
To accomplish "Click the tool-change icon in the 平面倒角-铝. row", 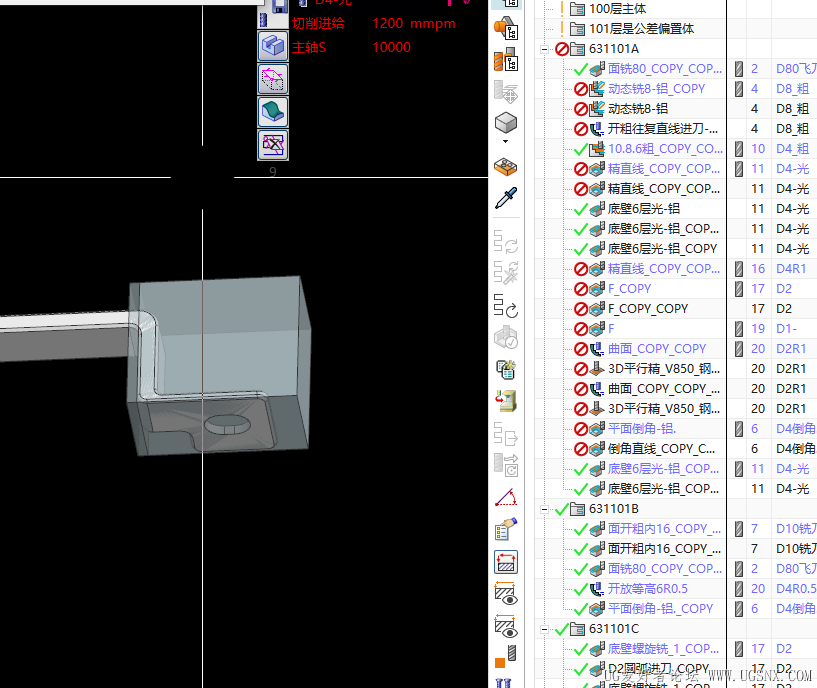I will click(x=738, y=428).
